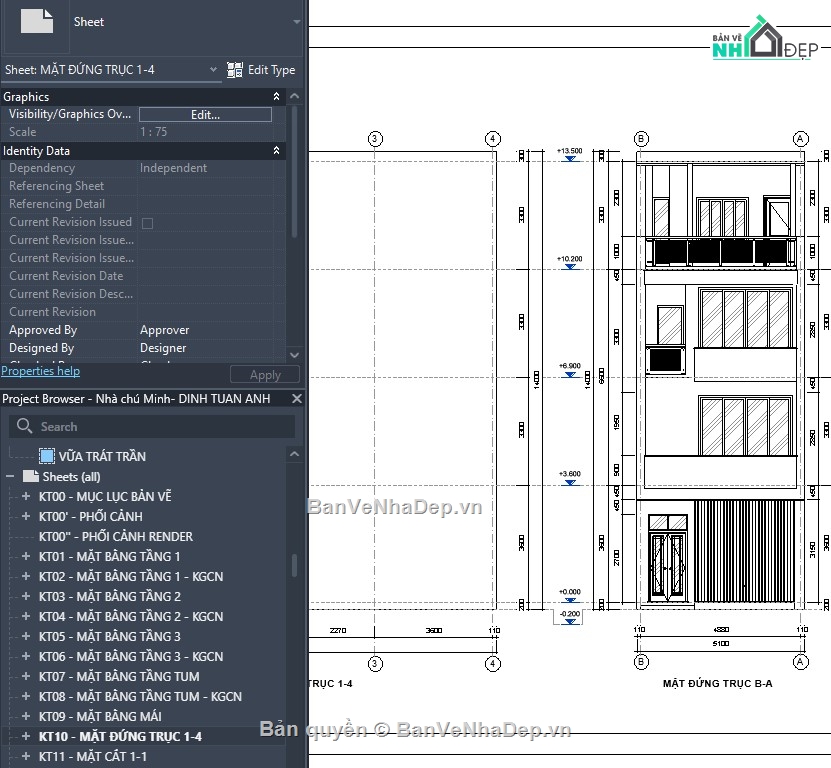Select VỮA TRÁT TRẦN tree item
The height and width of the screenshot is (768, 831).
click(x=102, y=456)
